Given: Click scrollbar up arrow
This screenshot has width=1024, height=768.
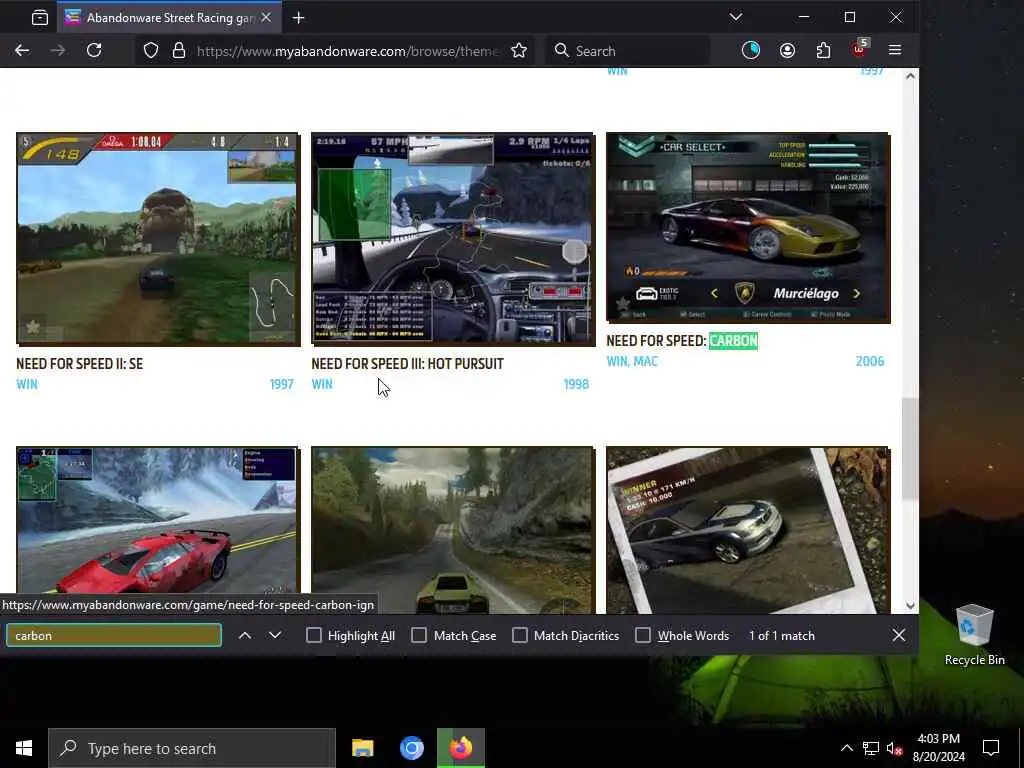Looking at the screenshot, I should 910,76.
